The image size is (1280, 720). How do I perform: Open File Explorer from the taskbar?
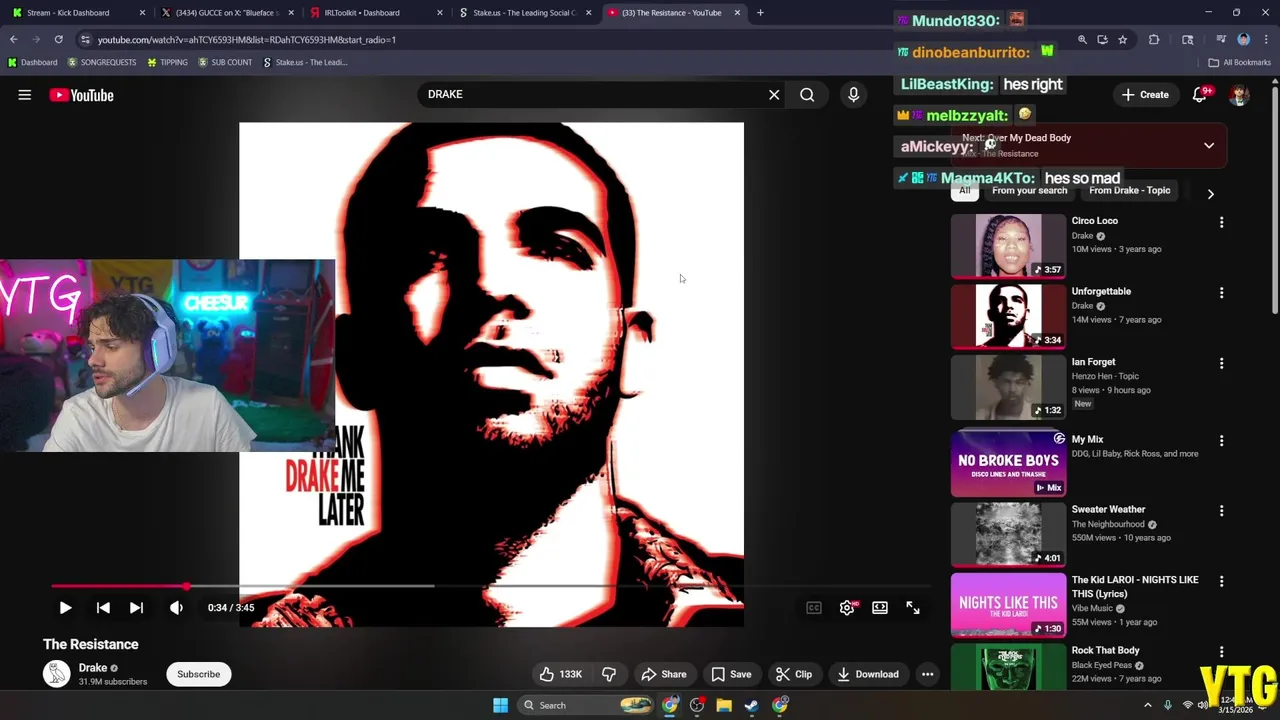[724, 705]
